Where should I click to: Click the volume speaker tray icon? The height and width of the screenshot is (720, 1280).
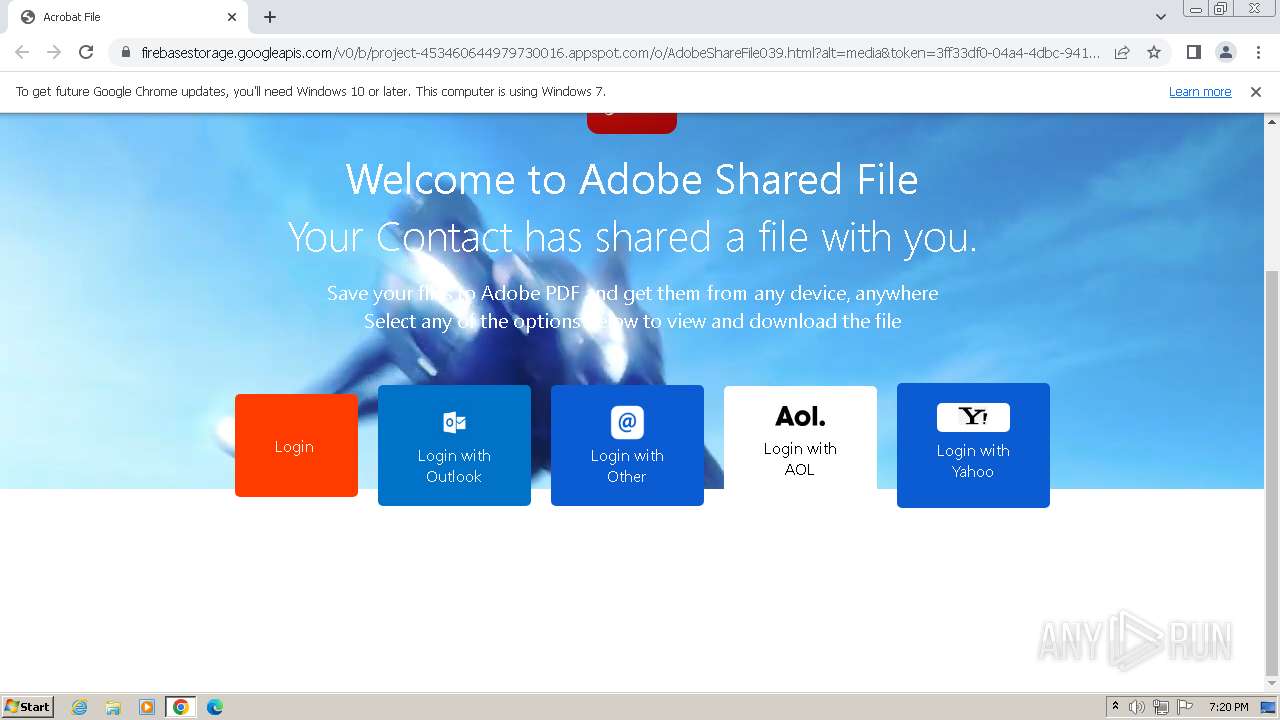(1137, 707)
